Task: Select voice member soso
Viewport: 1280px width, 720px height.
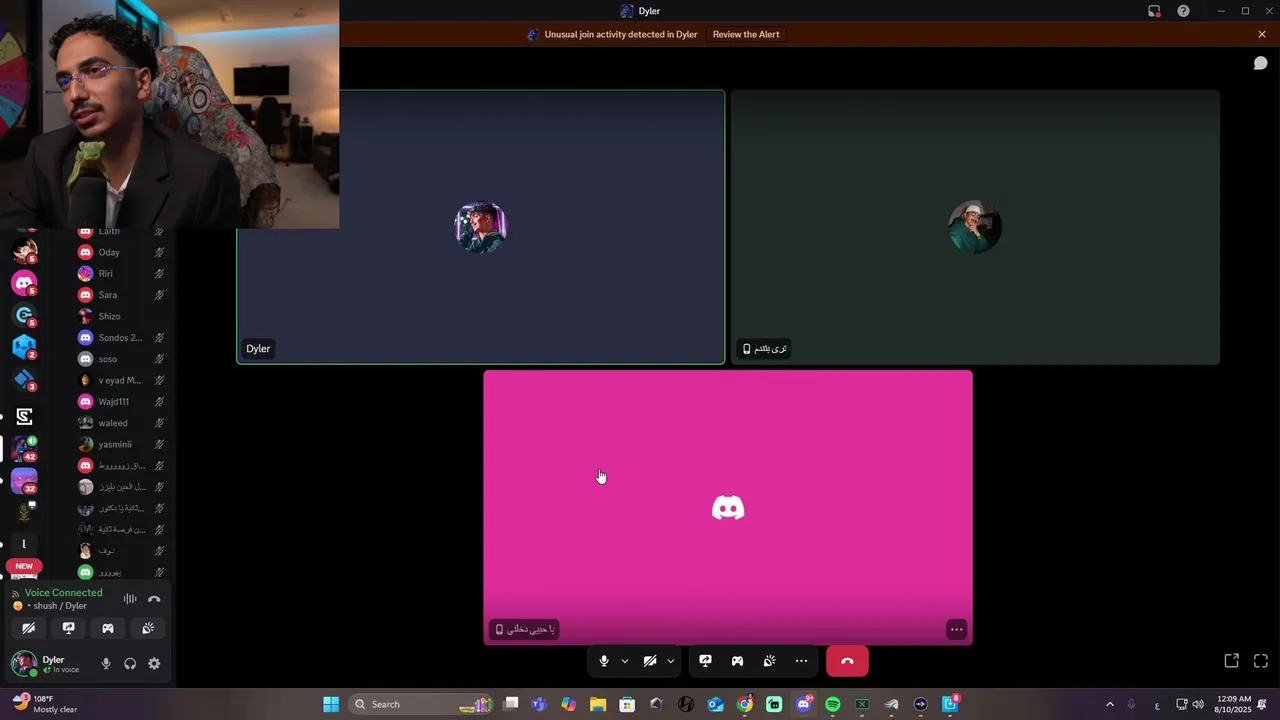Action: 121,359
